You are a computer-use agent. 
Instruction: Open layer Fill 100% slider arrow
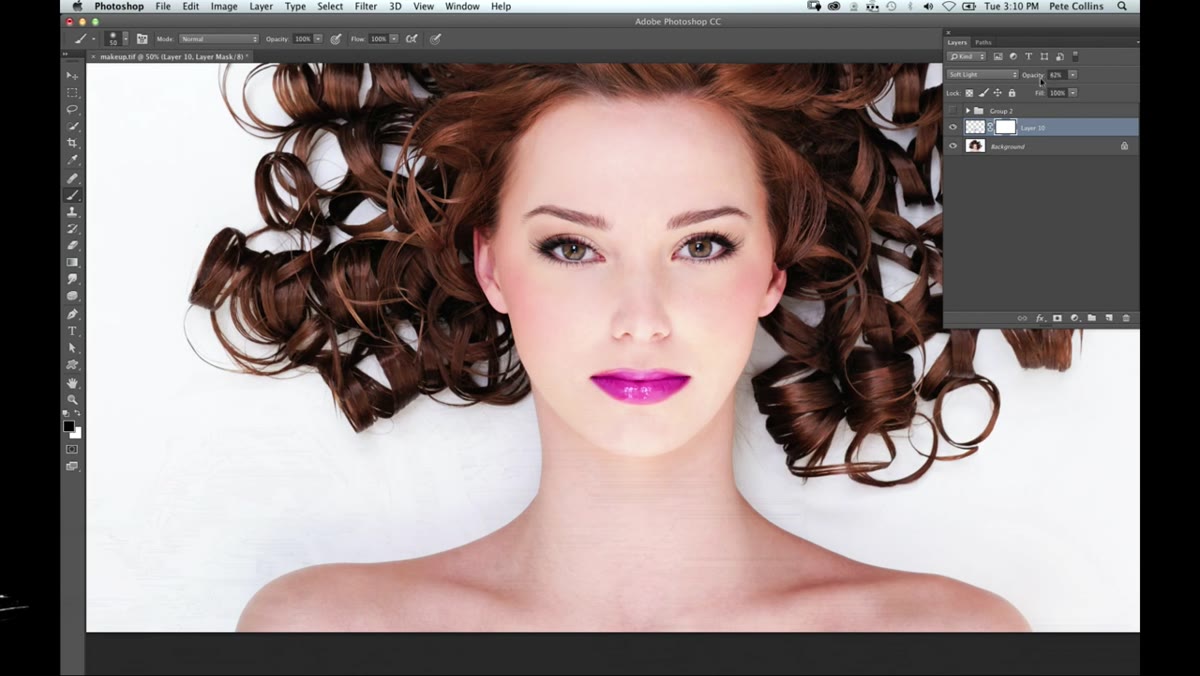coord(1073,93)
